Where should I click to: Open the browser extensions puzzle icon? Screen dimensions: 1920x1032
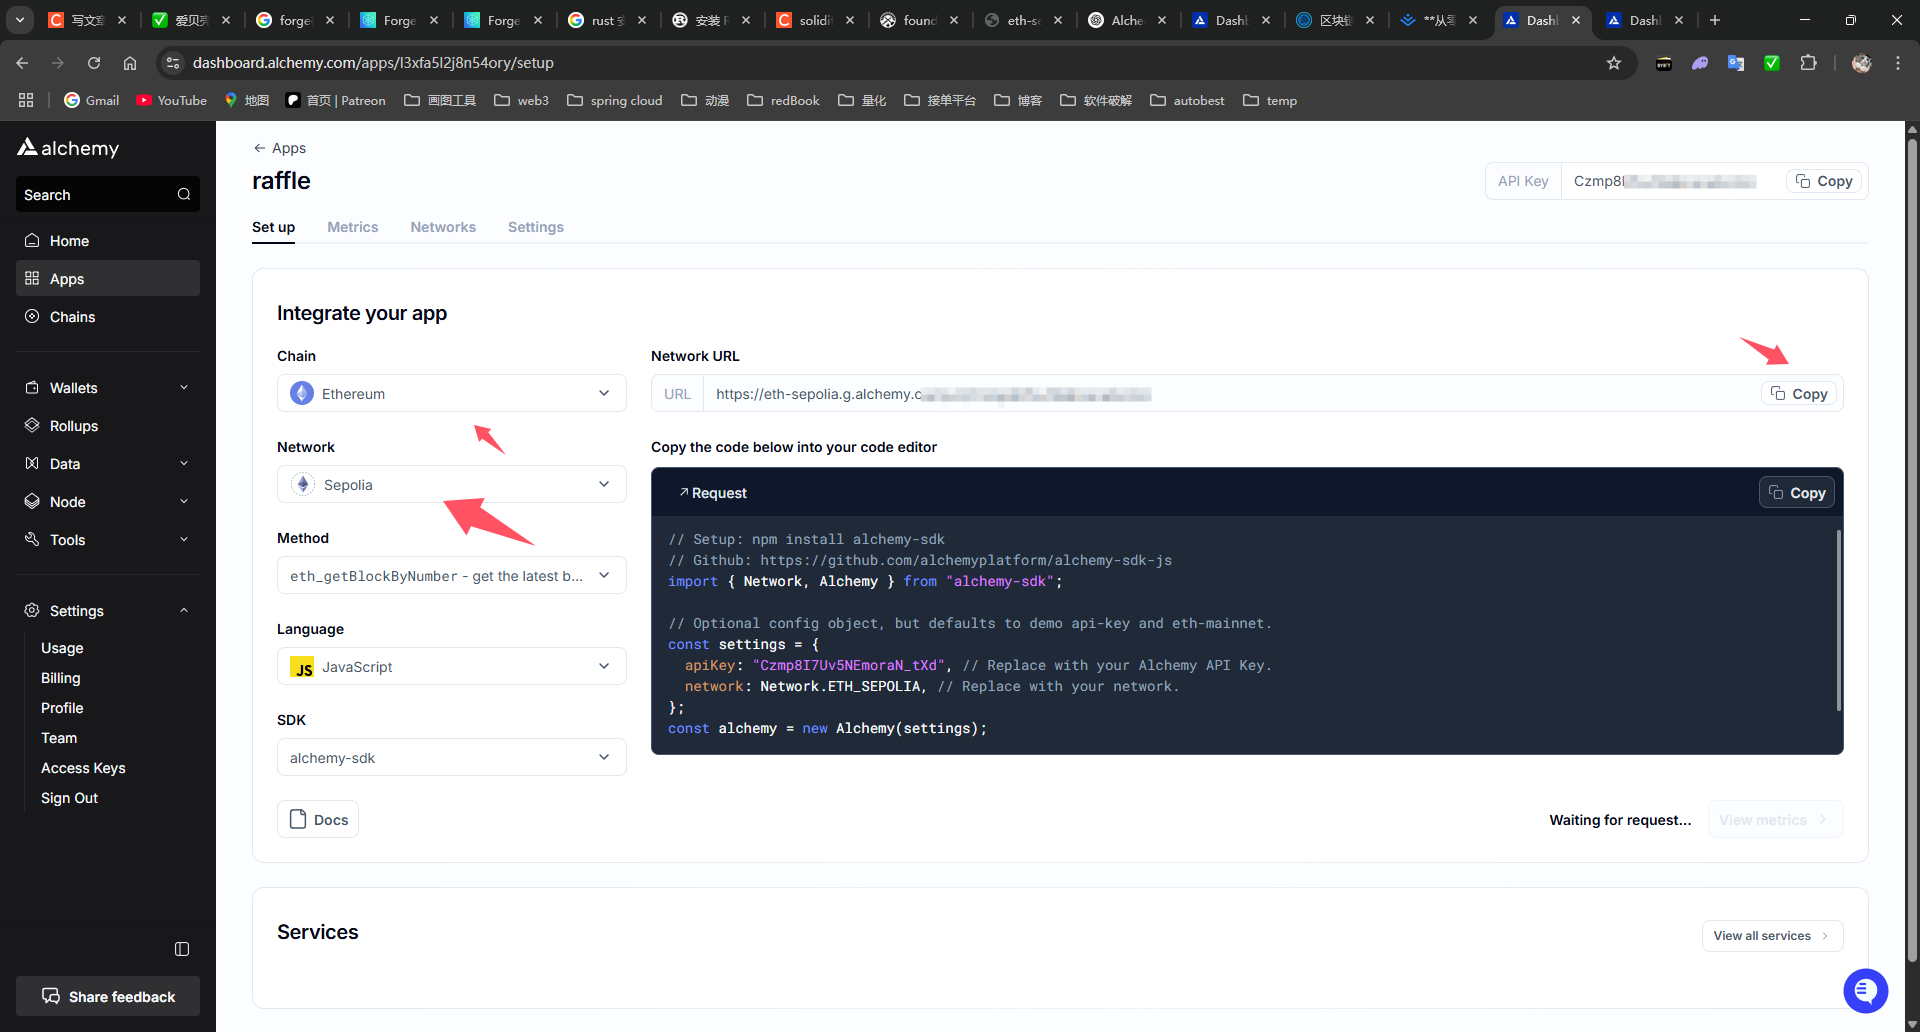[1808, 63]
